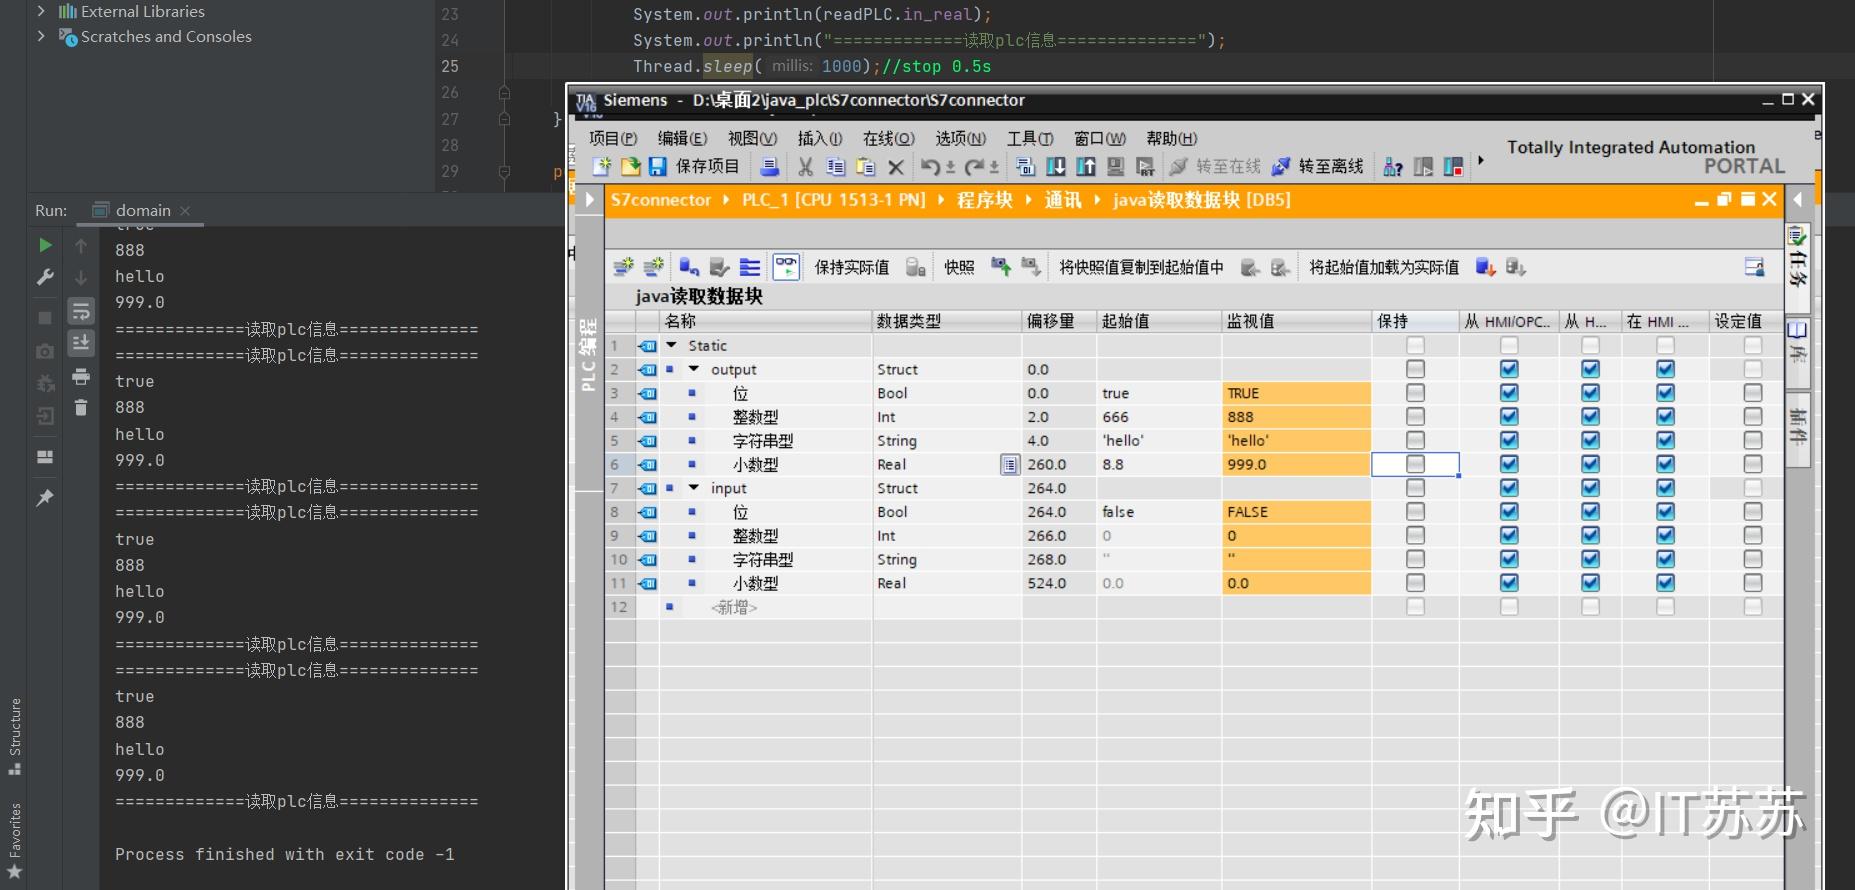Copy selection in TIA toolbar
This screenshot has height=890, width=1855.
pyautogui.click(x=836, y=167)
